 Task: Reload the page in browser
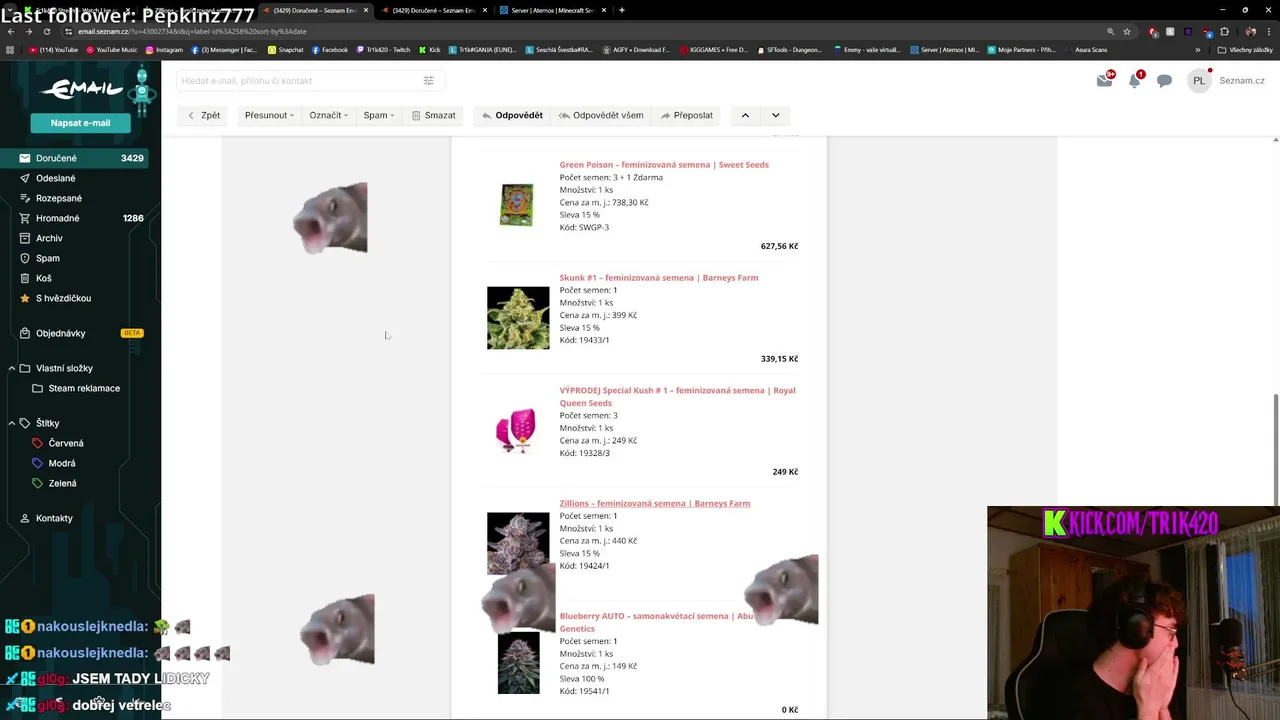coord(47,31)
